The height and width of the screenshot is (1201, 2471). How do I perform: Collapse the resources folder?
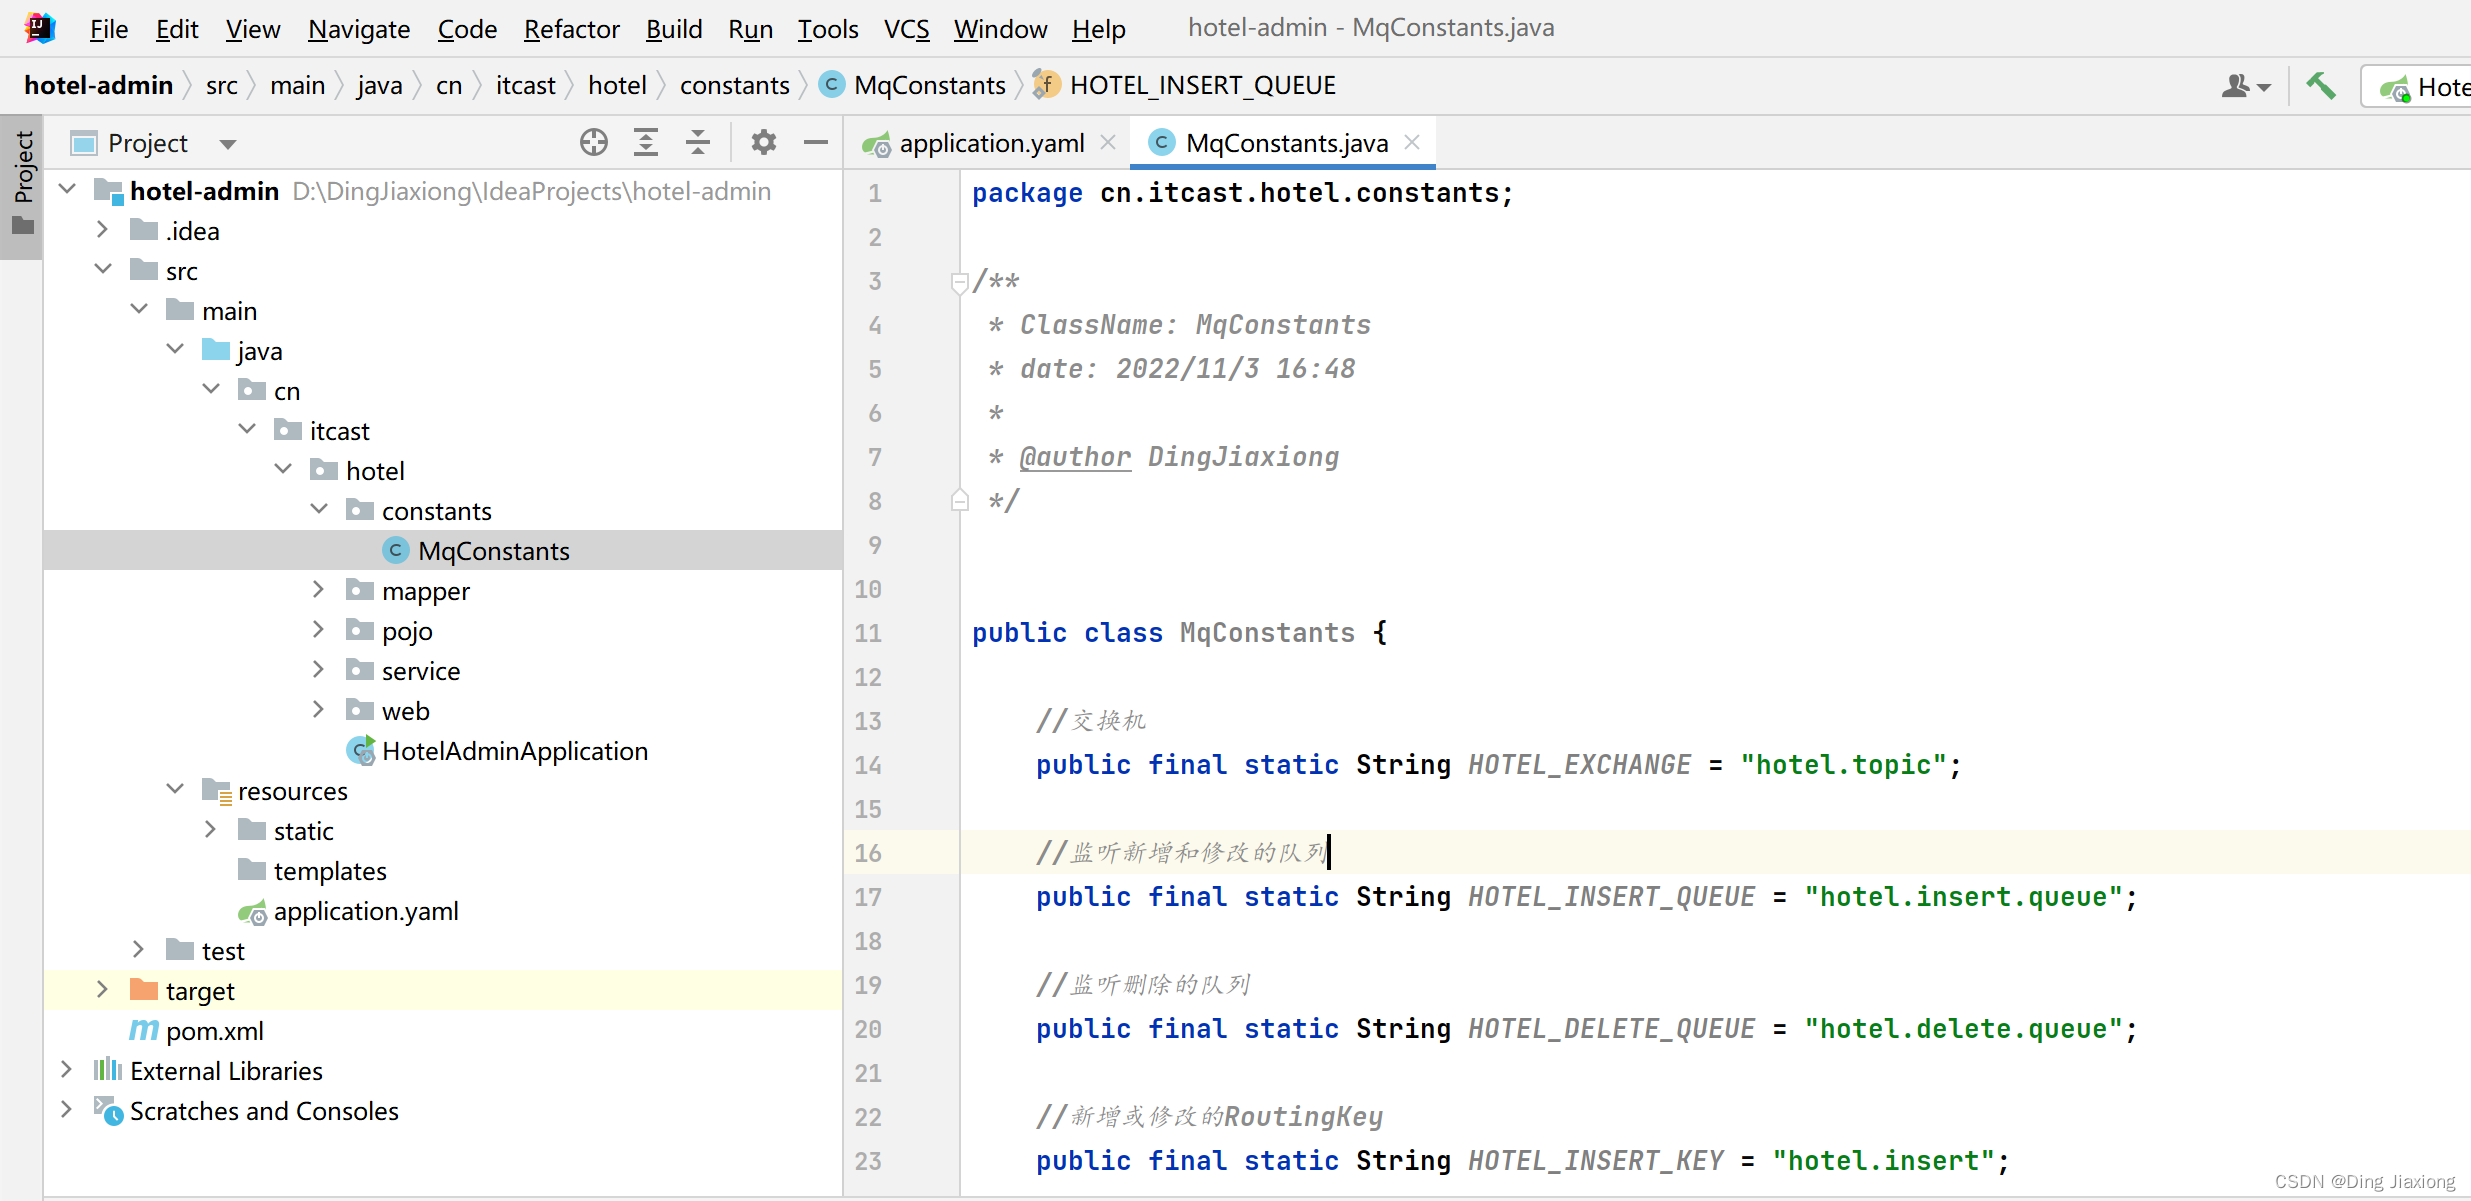pyautogui.click(x=175, y=790)
